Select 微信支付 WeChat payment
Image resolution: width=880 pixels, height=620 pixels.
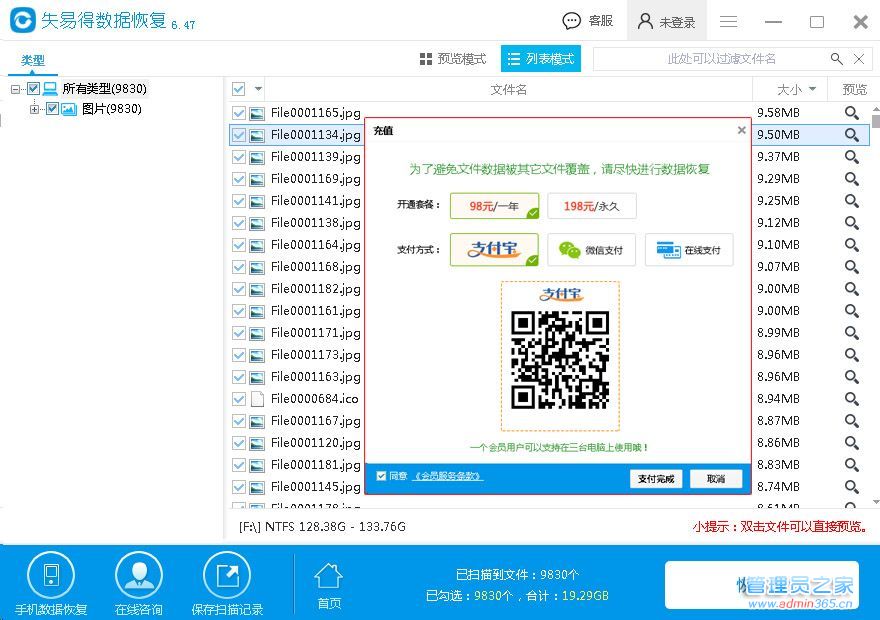[592, 250]
